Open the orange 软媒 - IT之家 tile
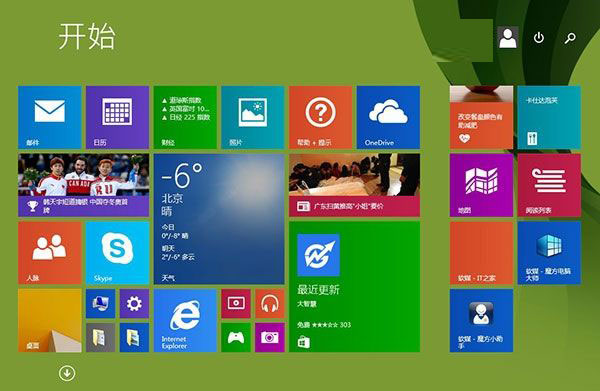This screenshot has height=391, width=600. coord(481,253)
